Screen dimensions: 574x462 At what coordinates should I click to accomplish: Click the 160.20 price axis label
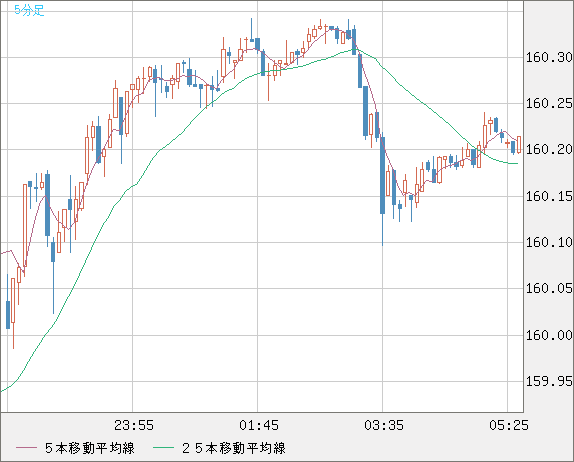tap(549, 149)
